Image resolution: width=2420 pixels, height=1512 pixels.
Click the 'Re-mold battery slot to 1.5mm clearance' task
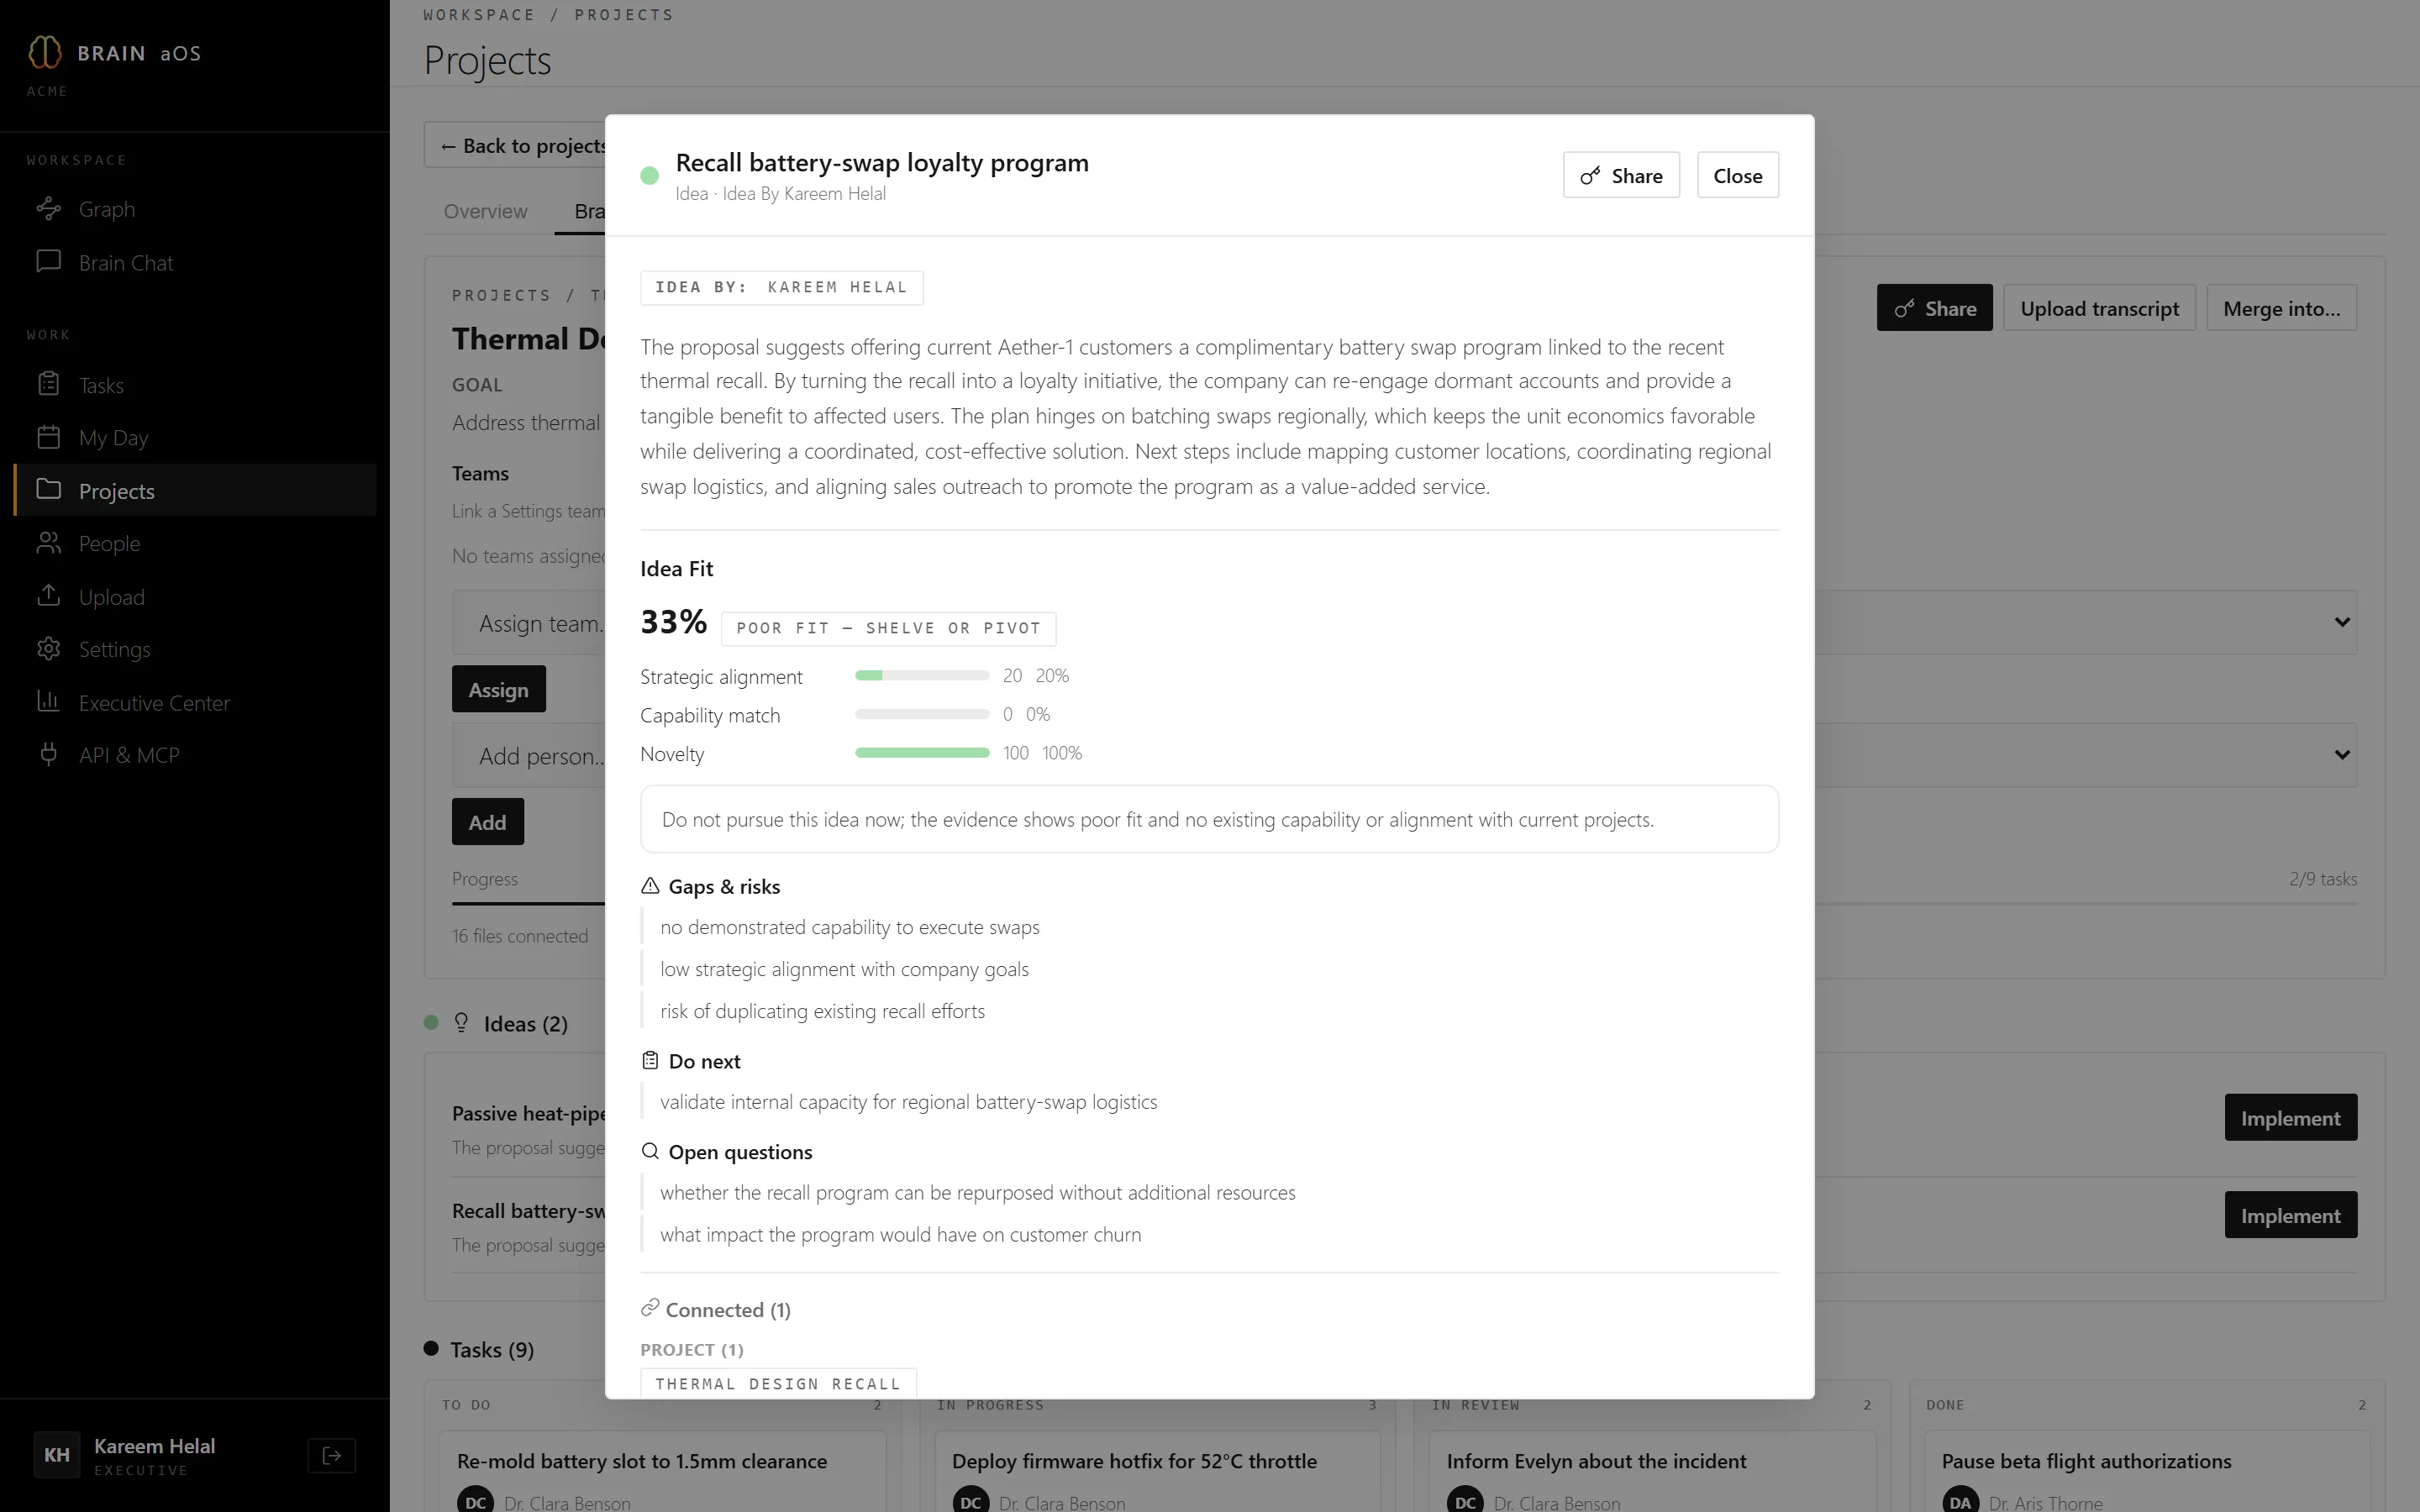(x=642, y=1461)
